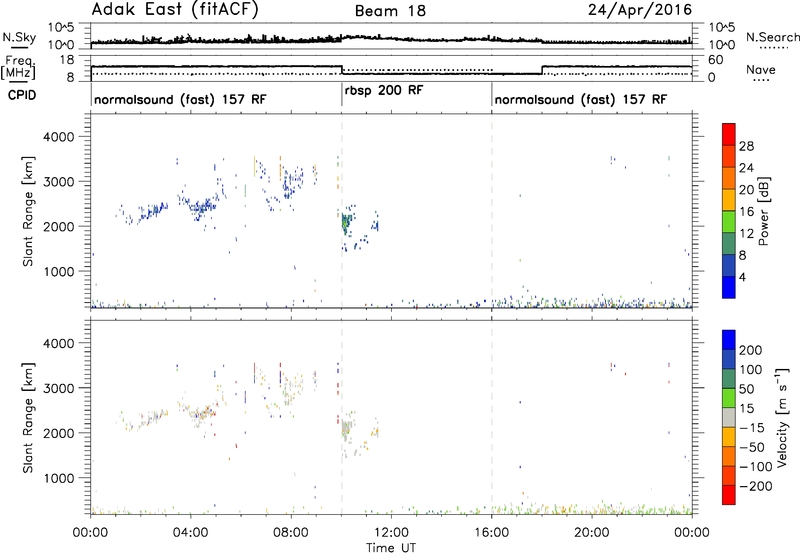The image size is (800, 554).
Task: Click the yellow segment of the power color bar
Action: [729, 200]
